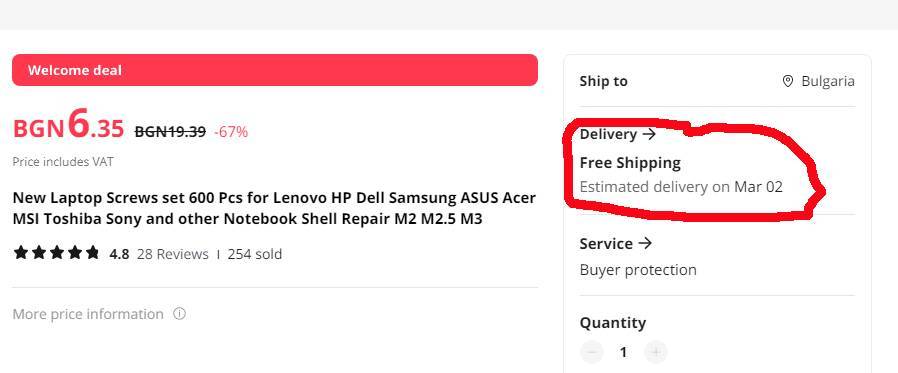Click the Welcome deal banner
The width and height of the screenshot is (898, 373).
coord(275,70)
